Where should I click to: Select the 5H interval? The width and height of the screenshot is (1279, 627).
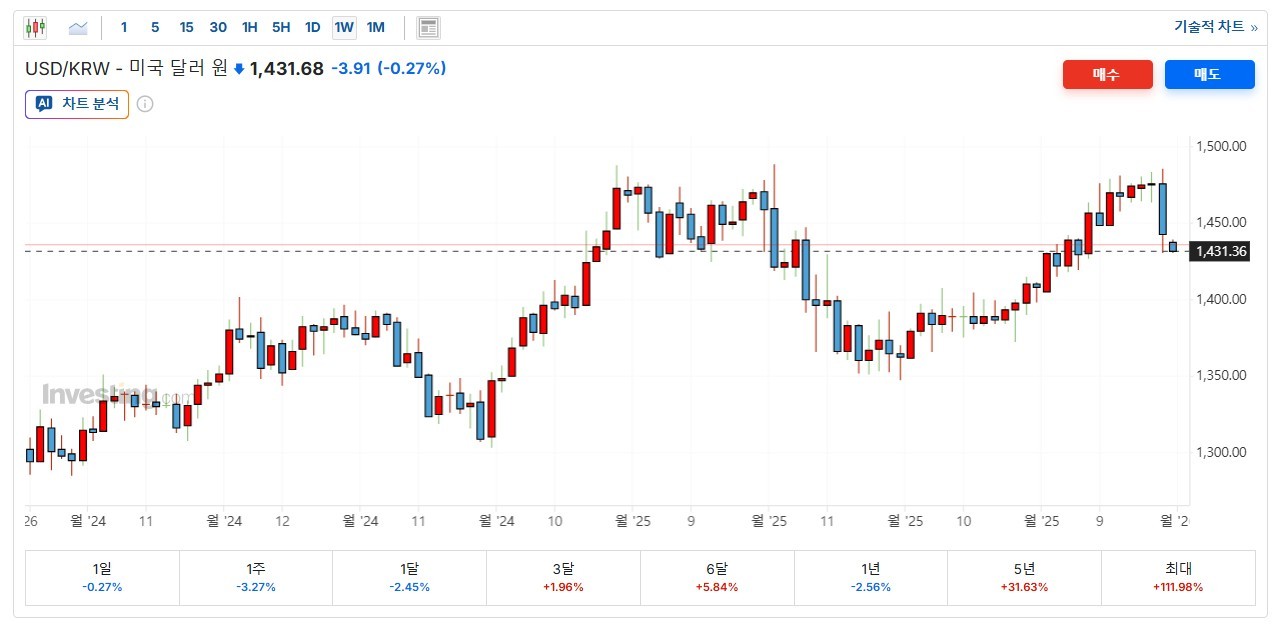(x=281, y=28)
